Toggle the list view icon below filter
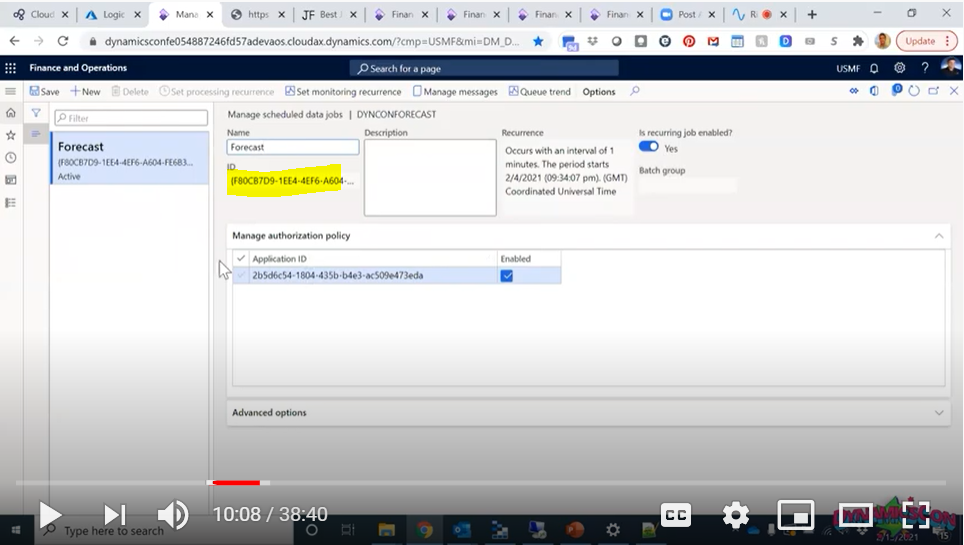964x545 pixels. [x=36, y=133]
